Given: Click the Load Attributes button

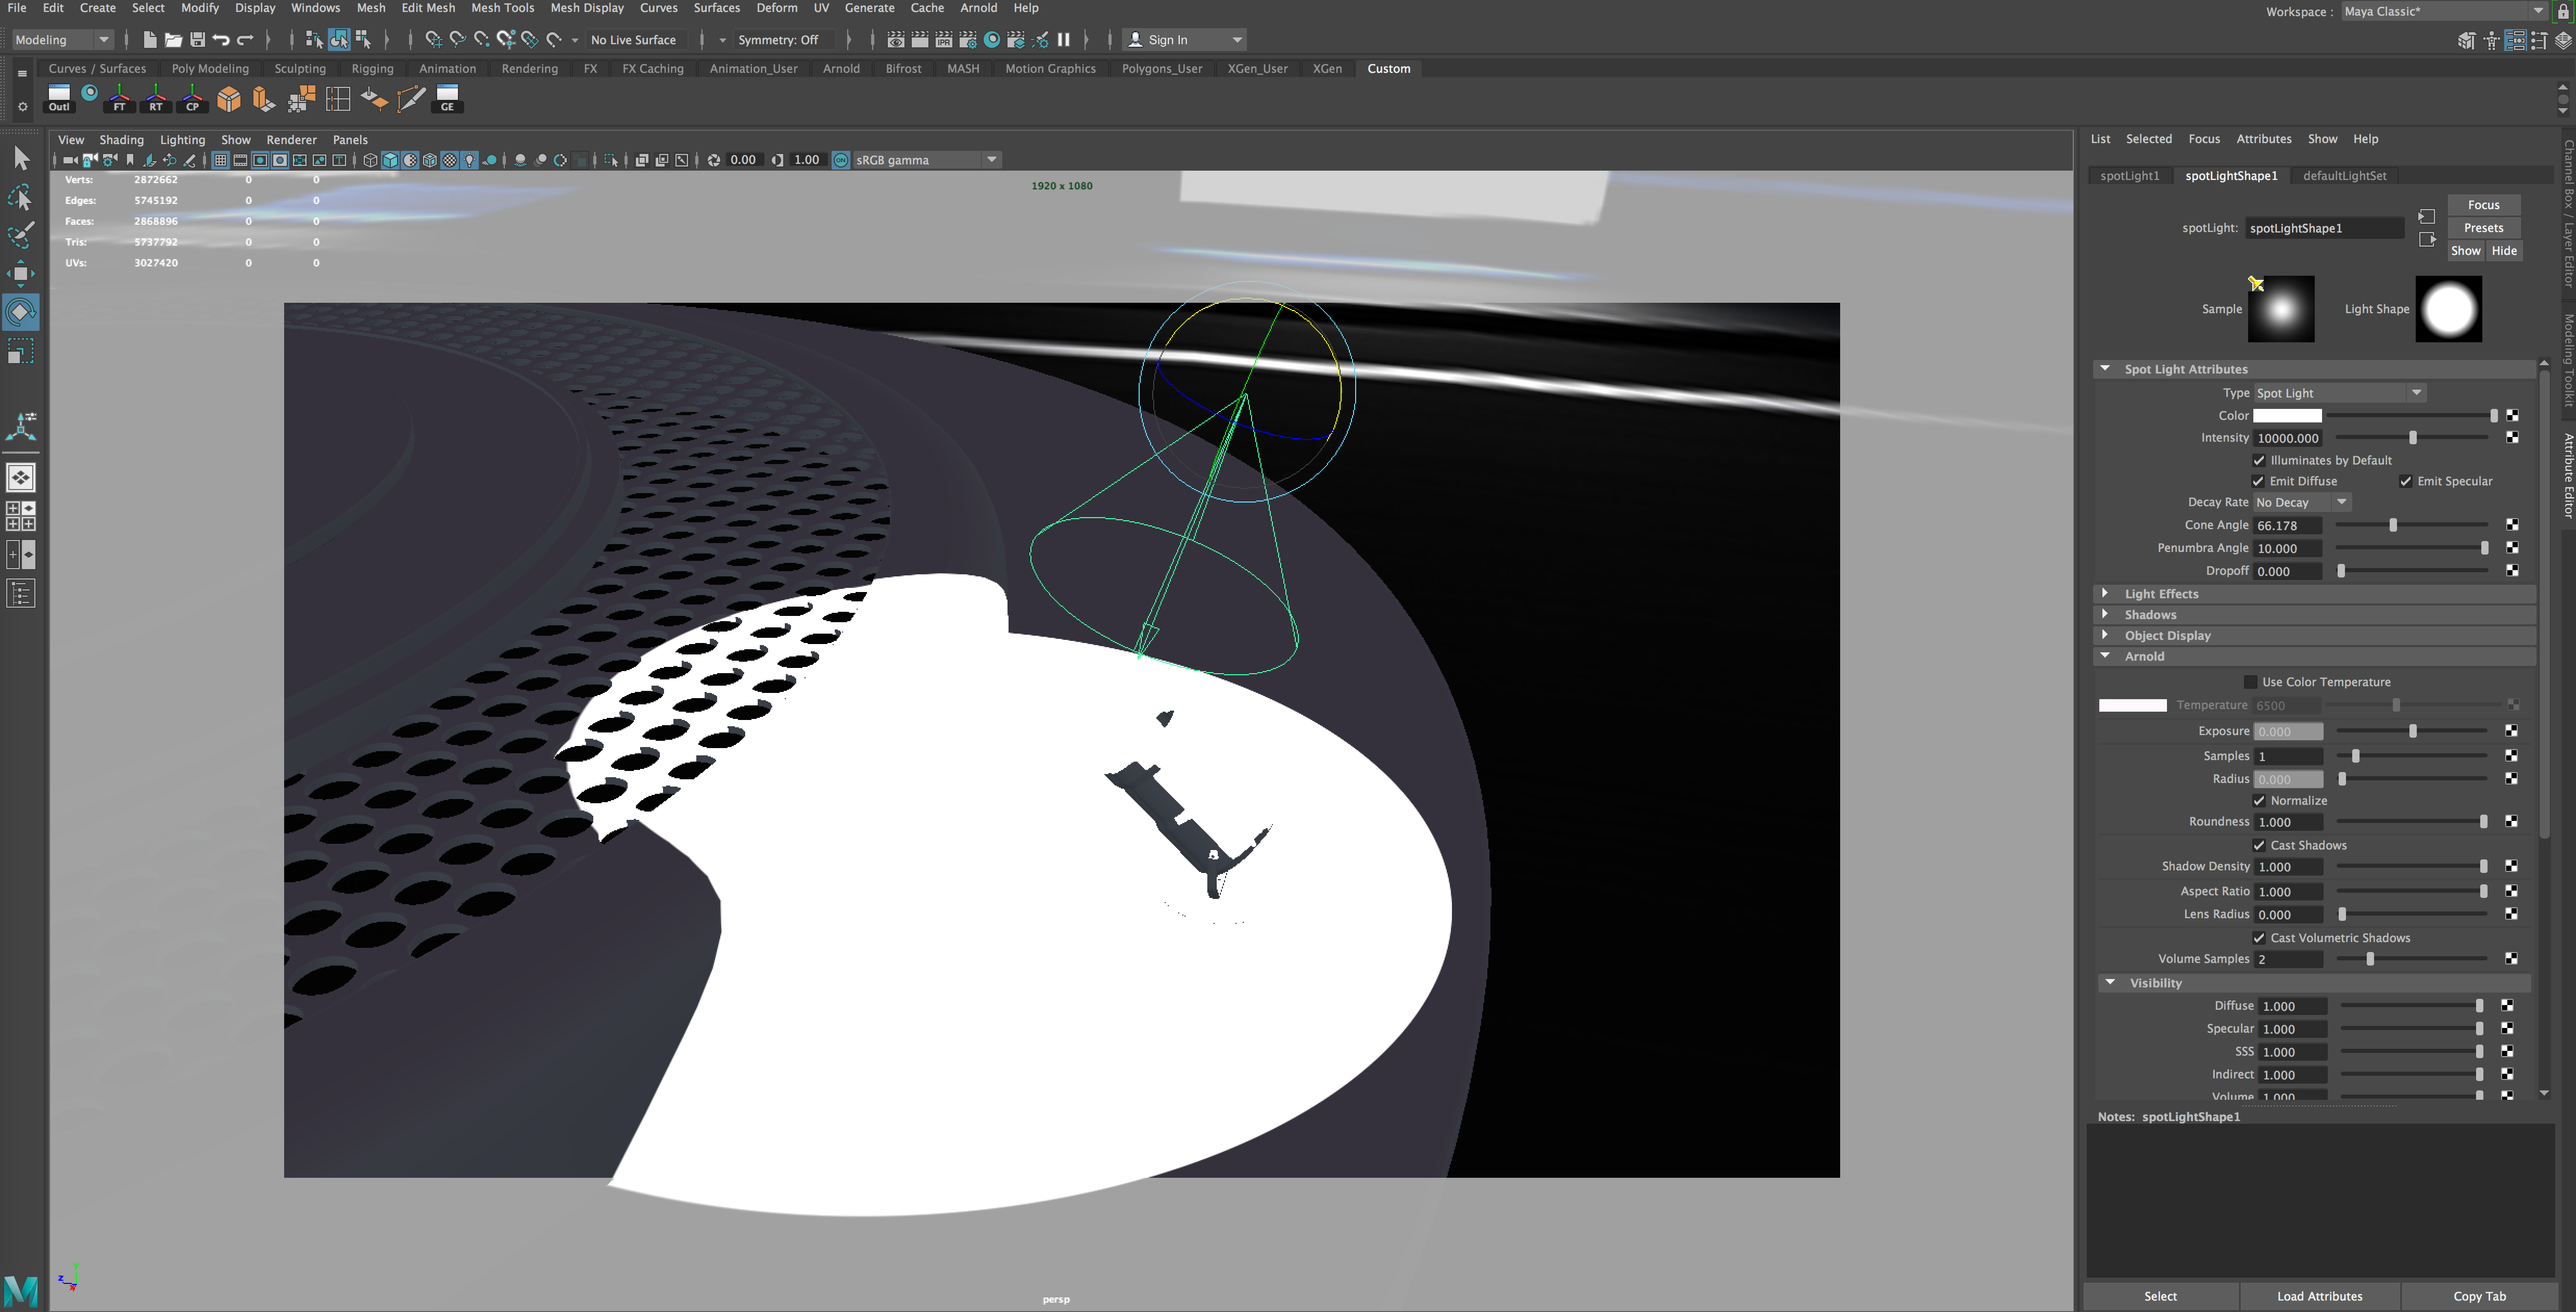Looking at the screenshot, I should click(2319, 1295).
